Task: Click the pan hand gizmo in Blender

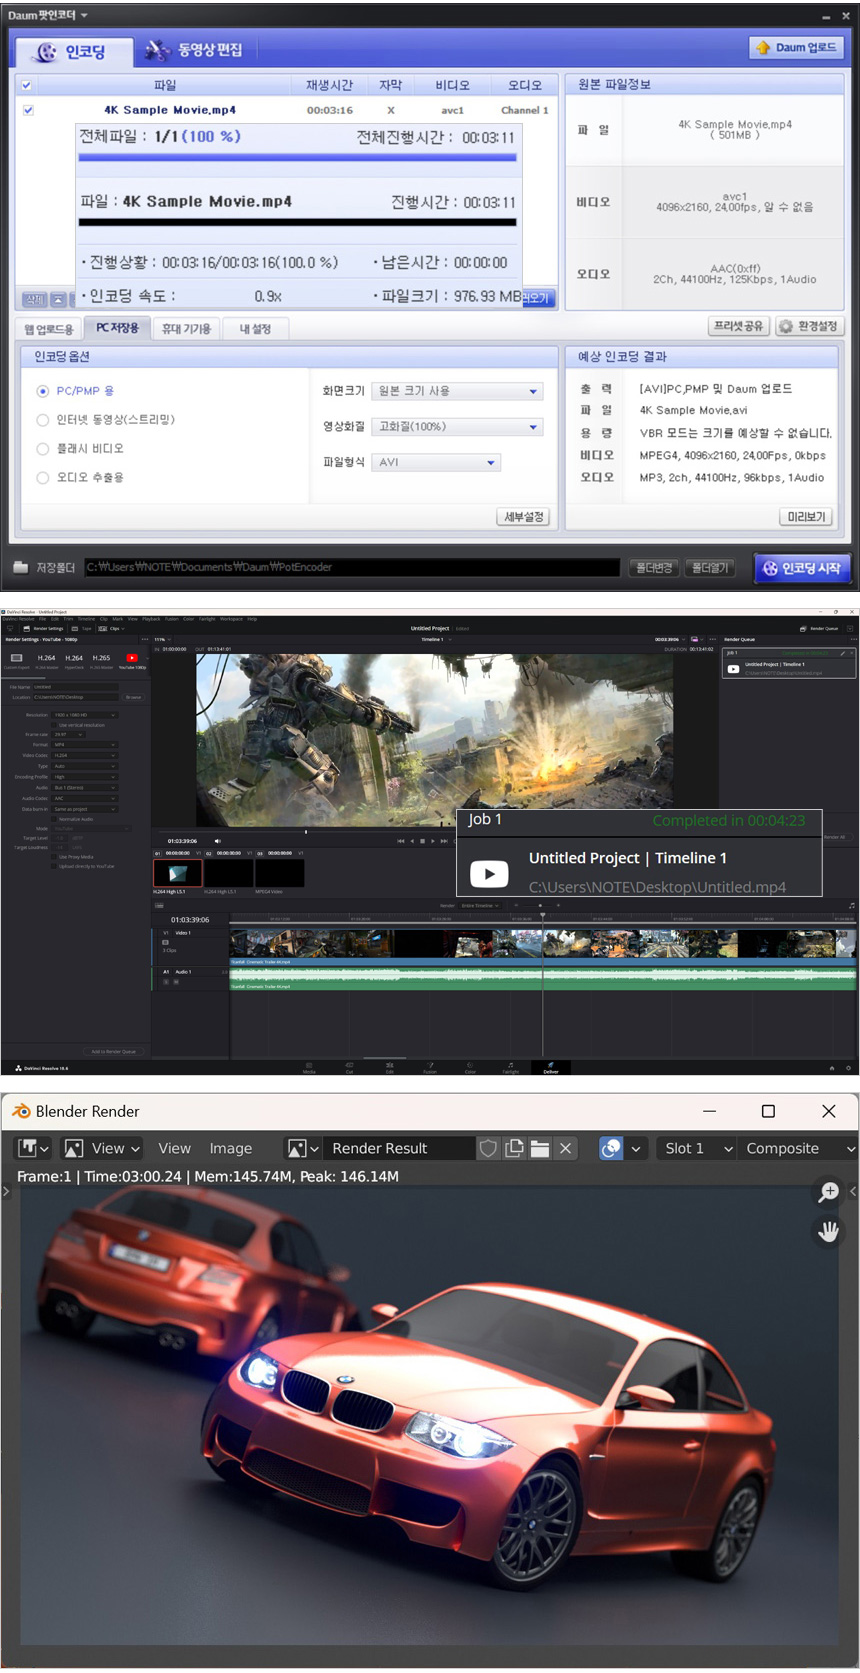Action: [x=829, y=1231]
